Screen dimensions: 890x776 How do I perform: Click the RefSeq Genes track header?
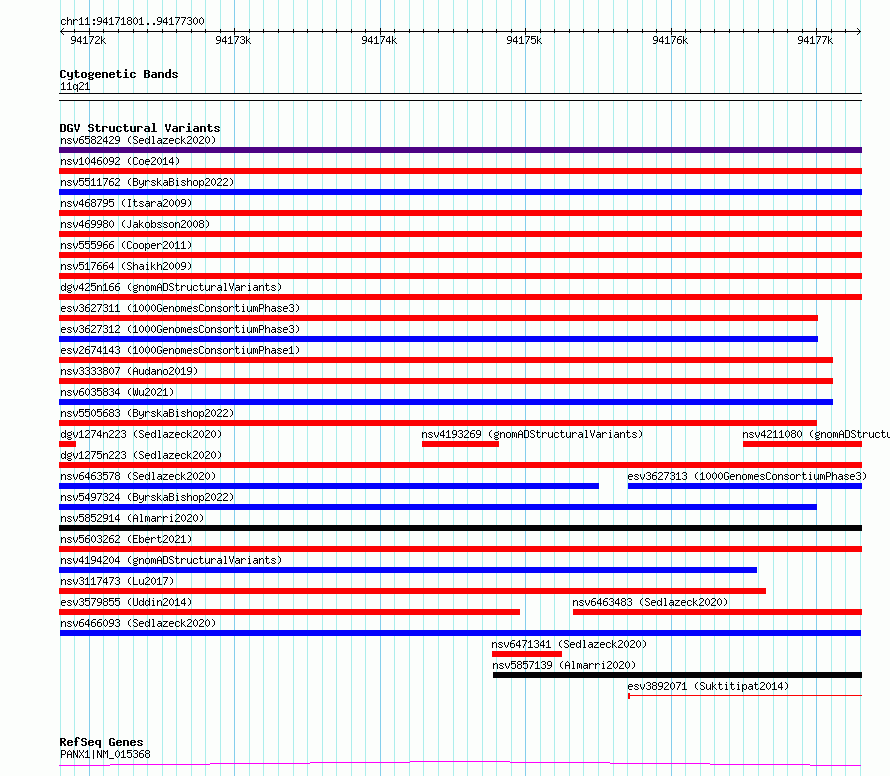point(101,743)
